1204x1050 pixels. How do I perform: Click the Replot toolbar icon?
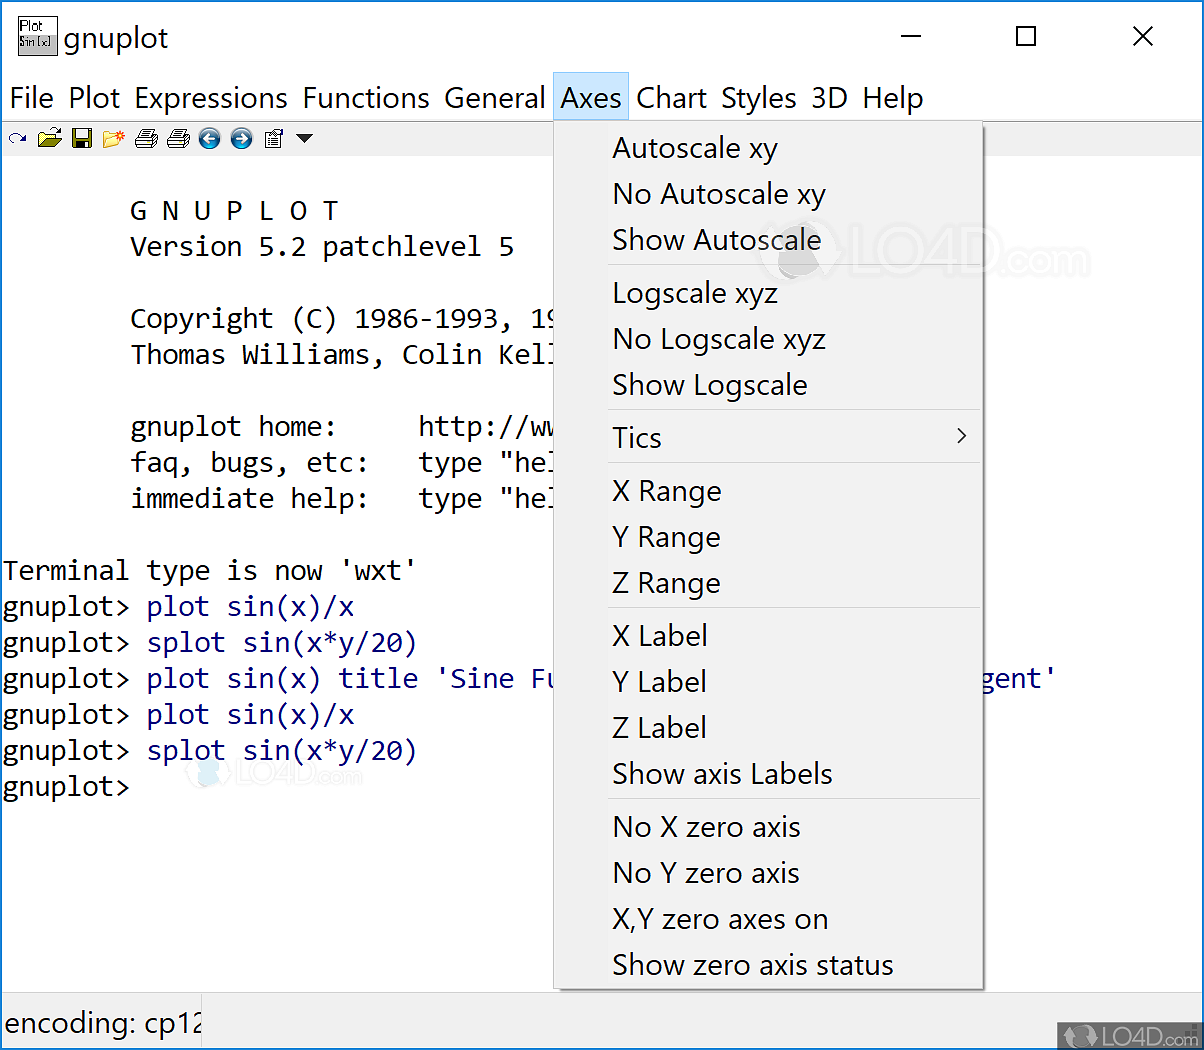click(16, 138)
